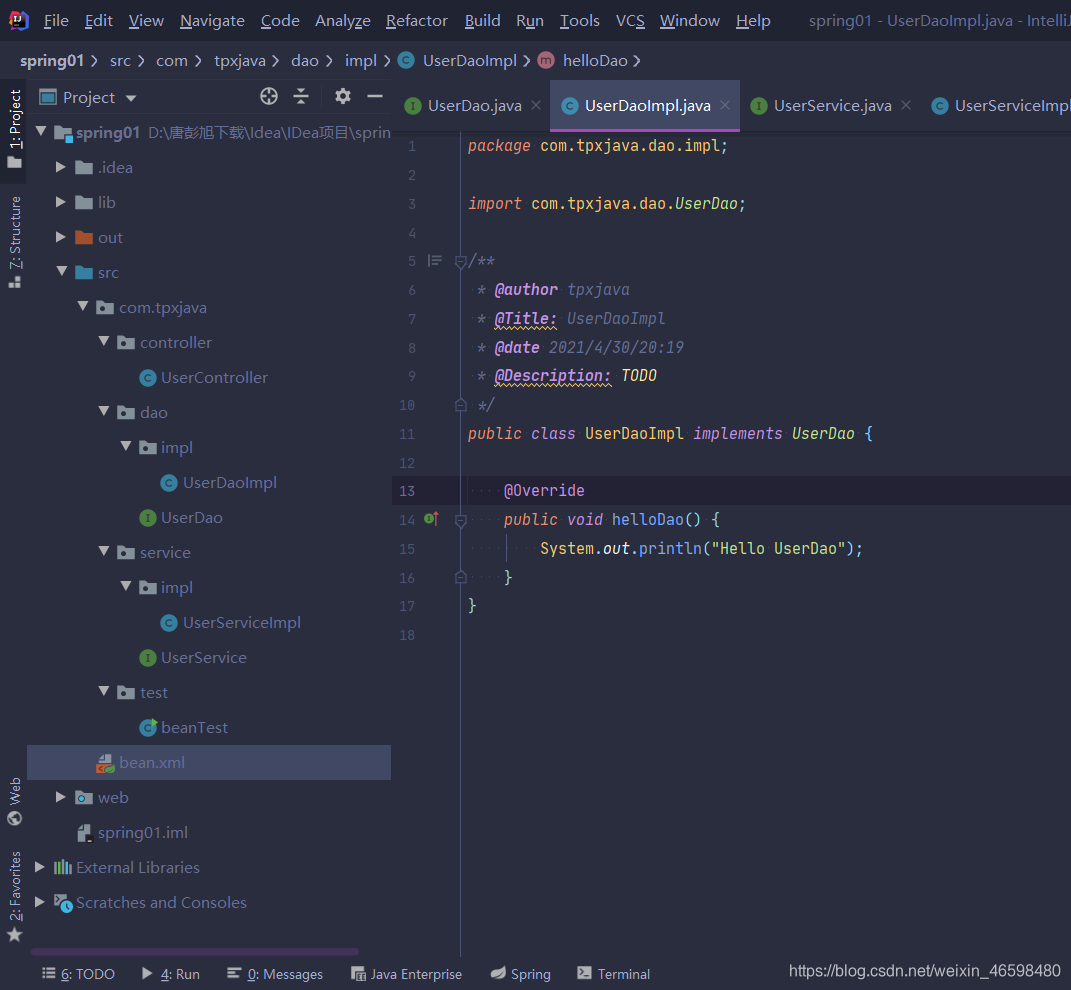1071x990 pixels.
Task: Collapse the service package
Action: [104, 551]
